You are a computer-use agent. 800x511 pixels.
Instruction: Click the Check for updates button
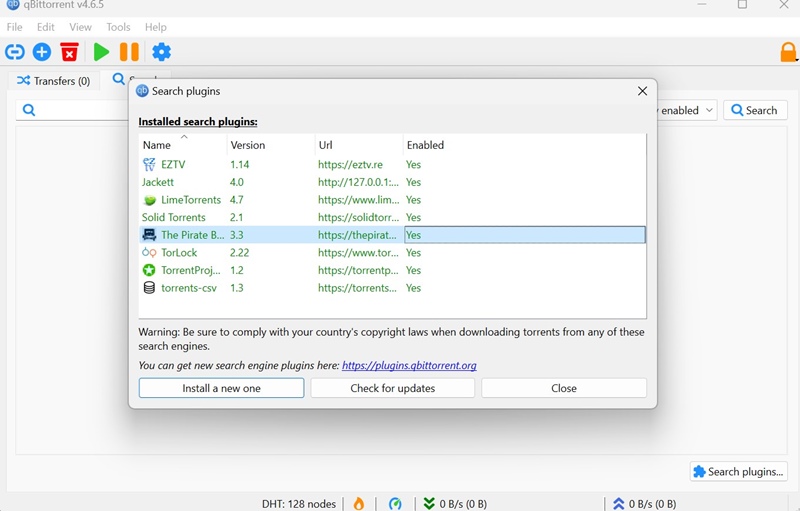tap(392, 388)
